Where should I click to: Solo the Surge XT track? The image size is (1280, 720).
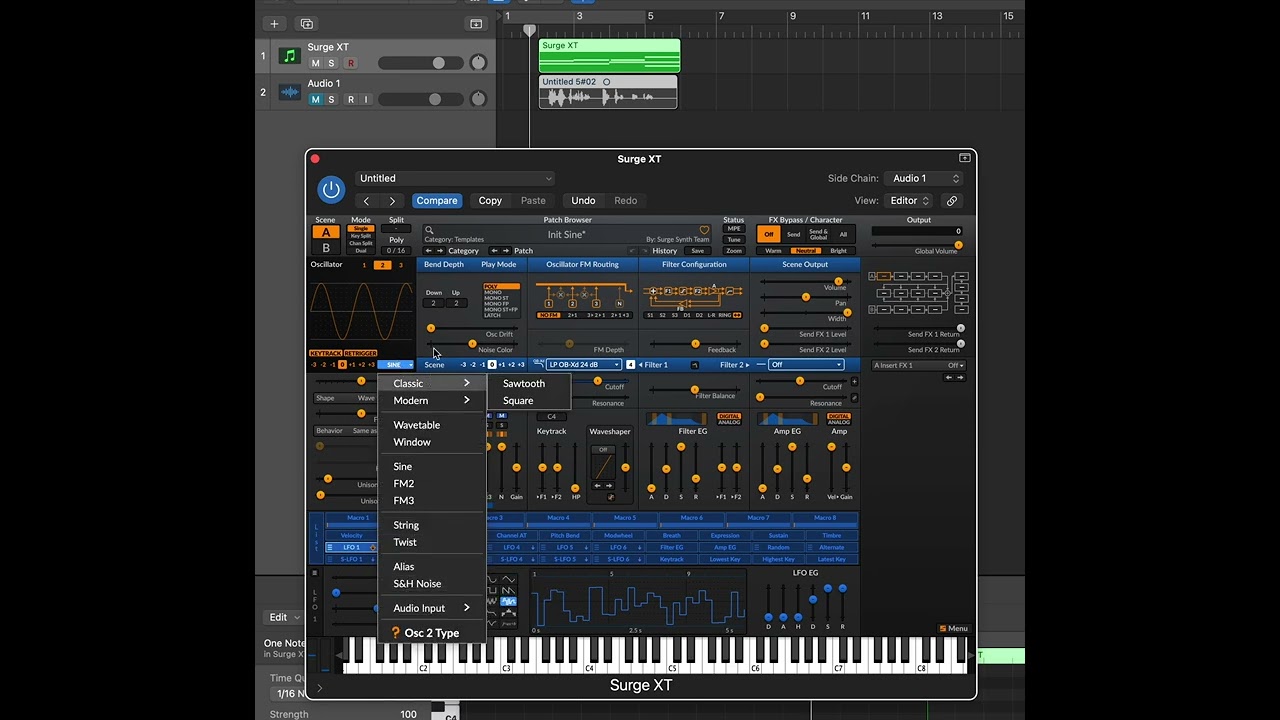tap(332, 63)
